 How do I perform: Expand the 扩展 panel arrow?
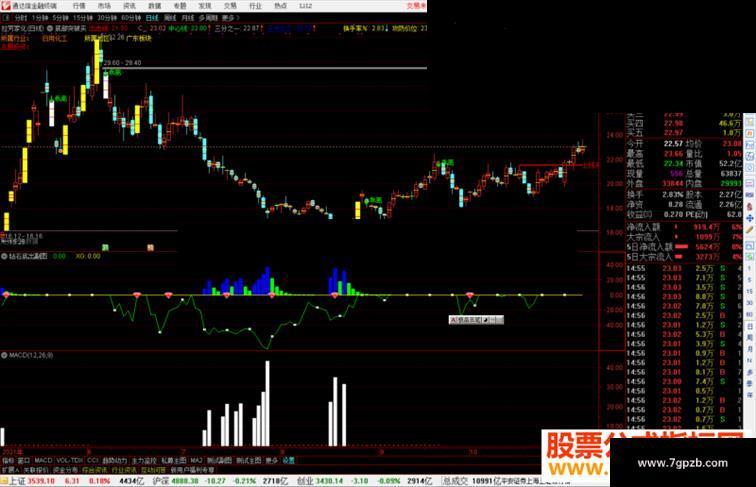coord(11,470)
